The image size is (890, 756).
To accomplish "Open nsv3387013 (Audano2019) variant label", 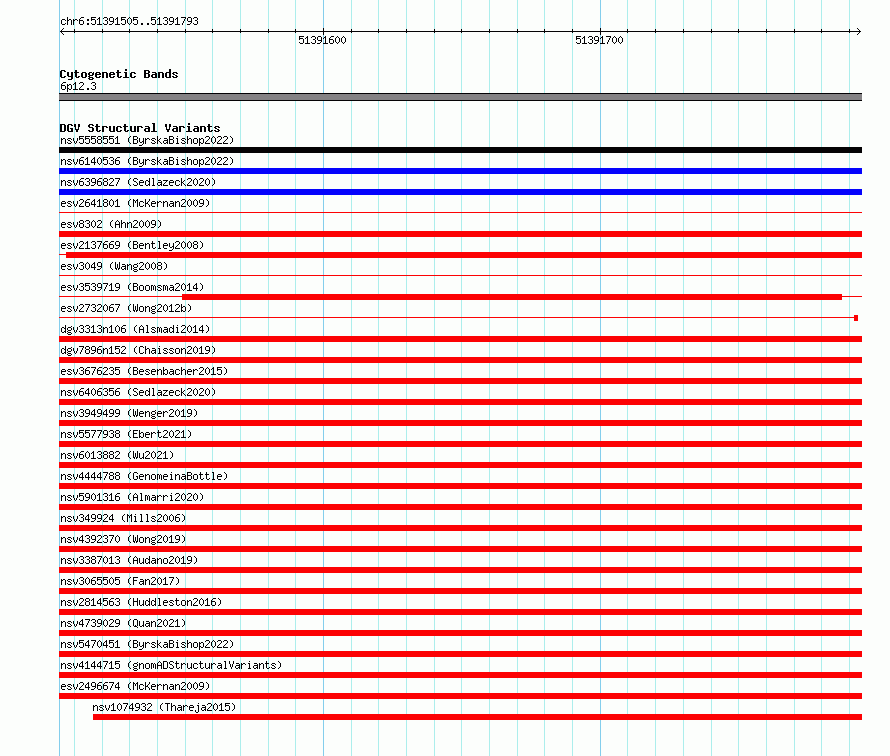I will pos(129,560).
